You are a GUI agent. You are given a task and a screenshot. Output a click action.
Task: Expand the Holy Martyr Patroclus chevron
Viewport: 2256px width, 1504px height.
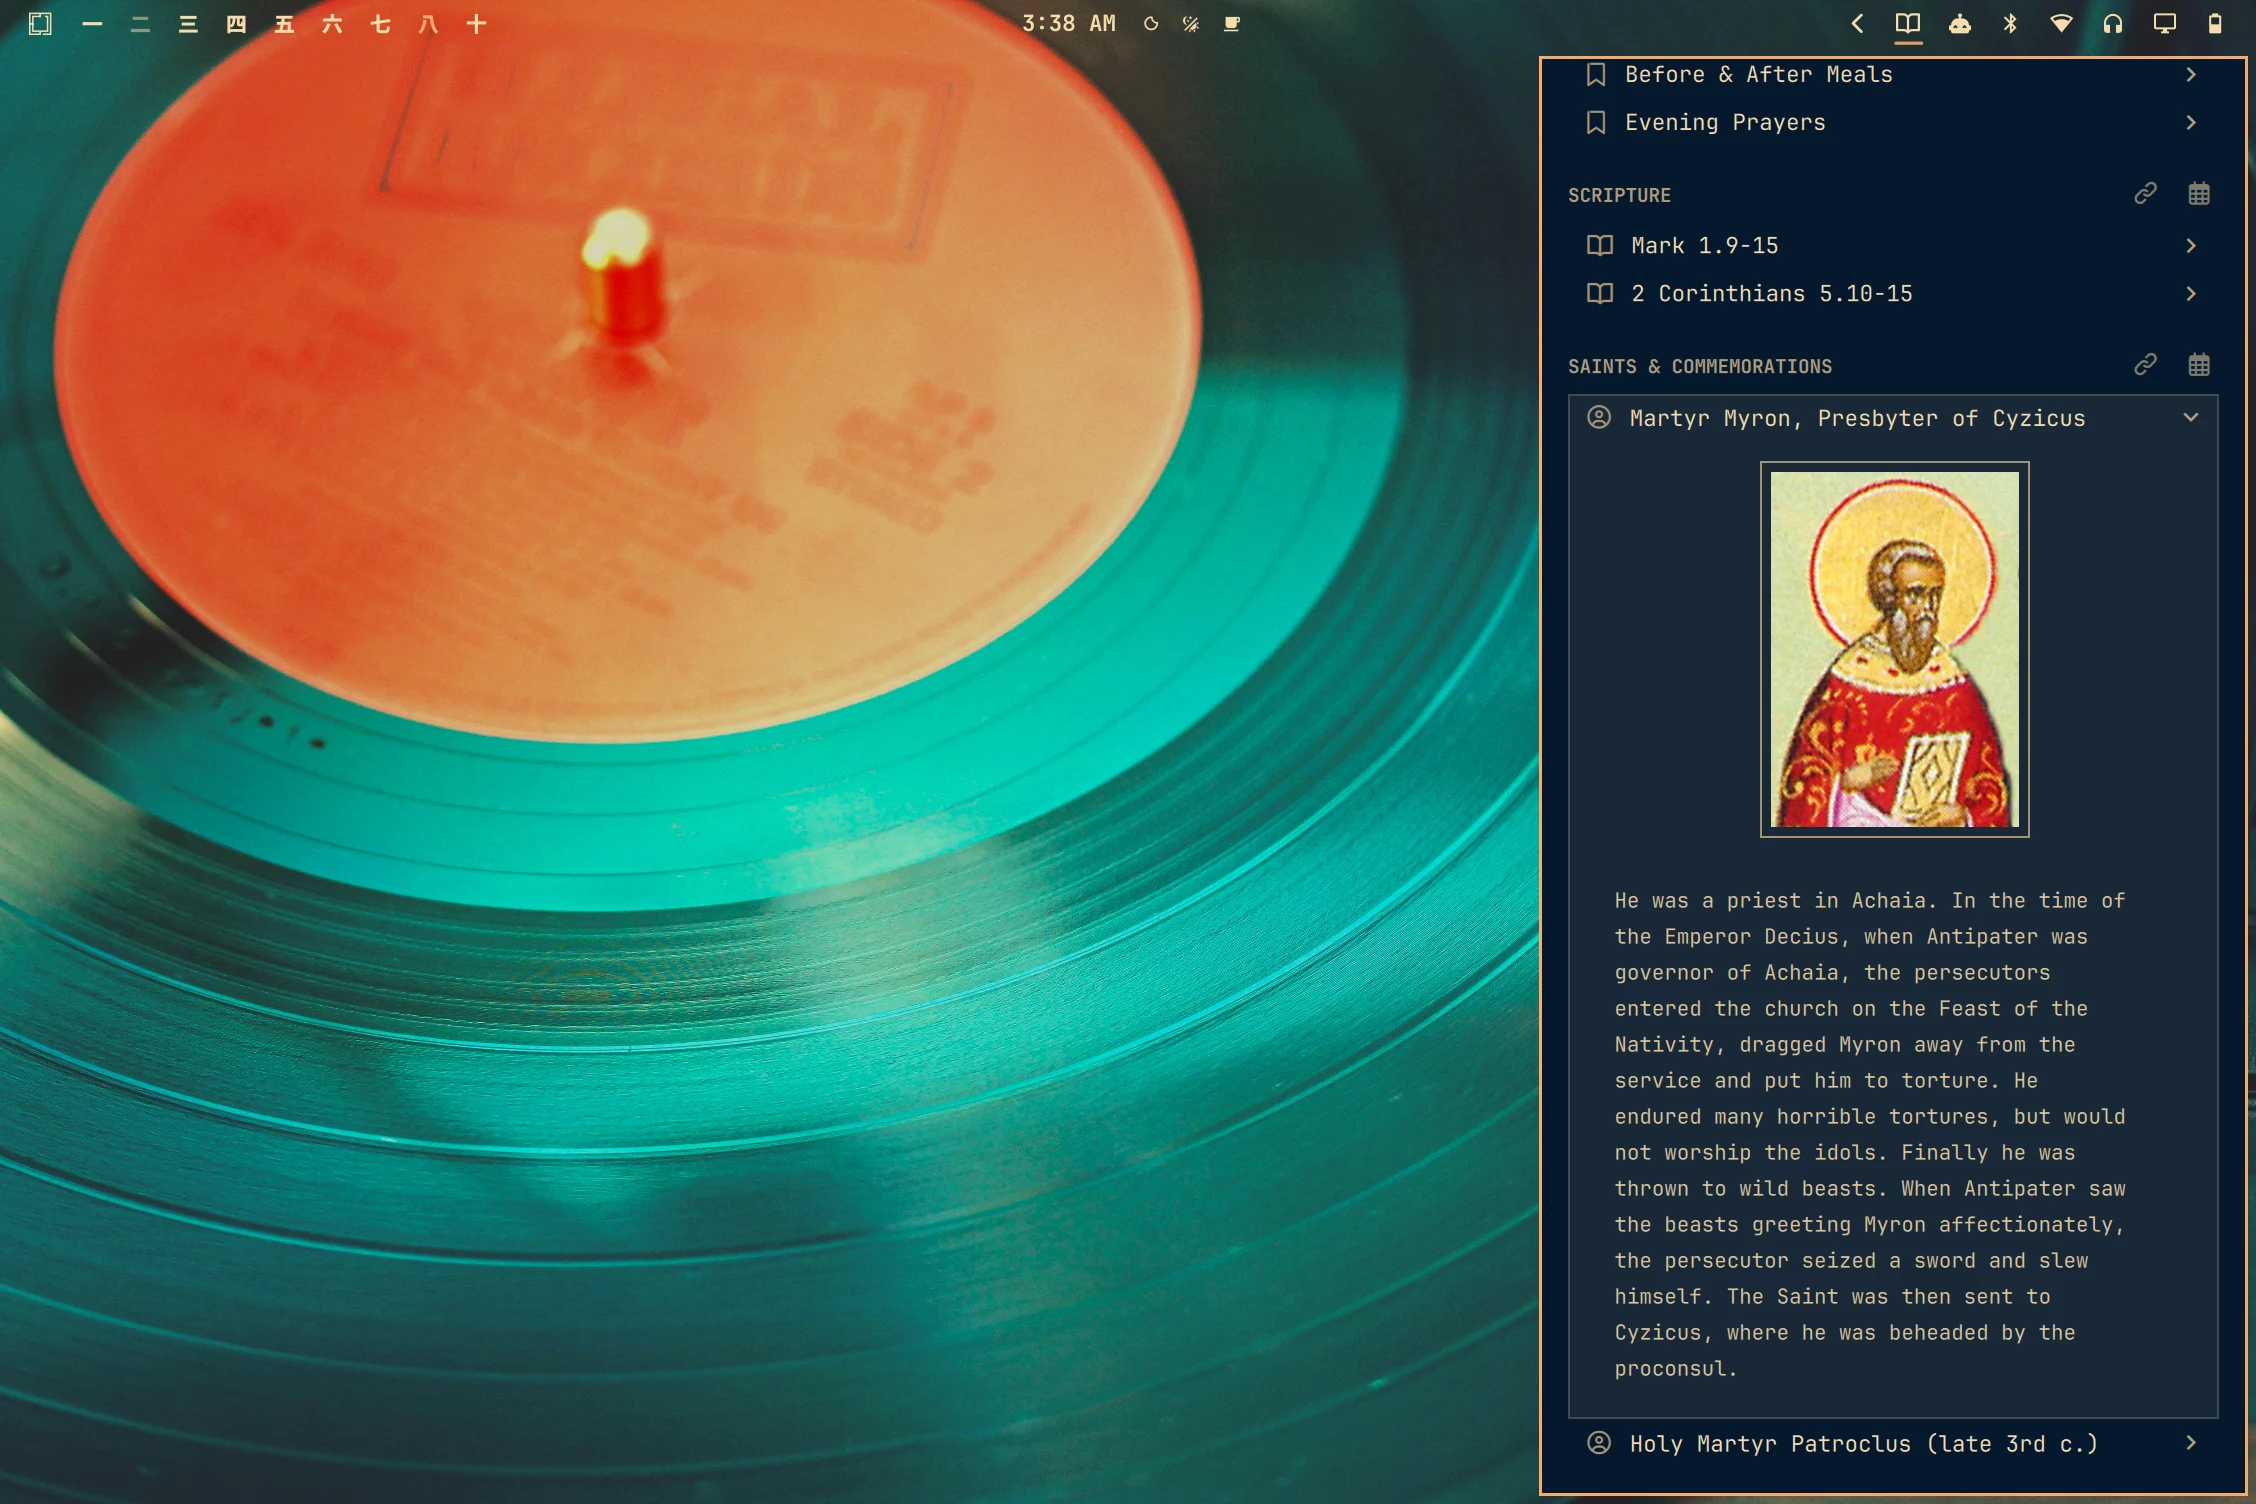2191,1443
